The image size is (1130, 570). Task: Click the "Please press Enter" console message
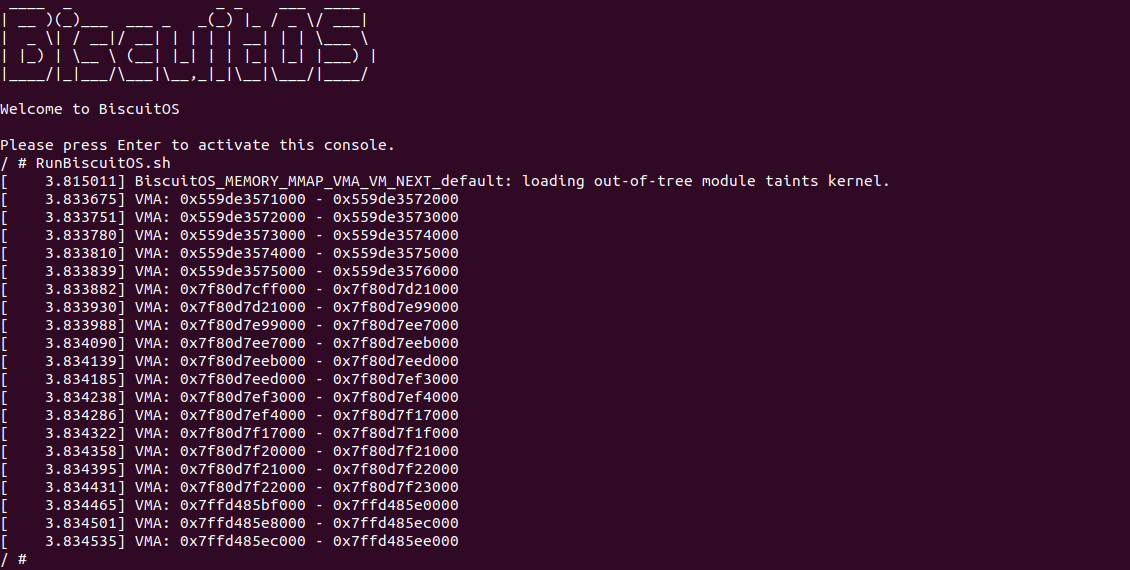(198, 145)
